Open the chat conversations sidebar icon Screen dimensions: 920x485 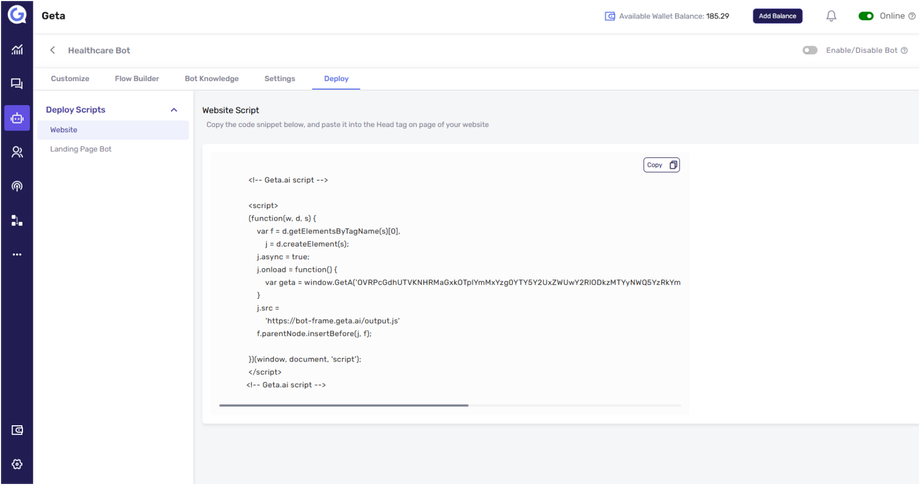tap(17, 84)
